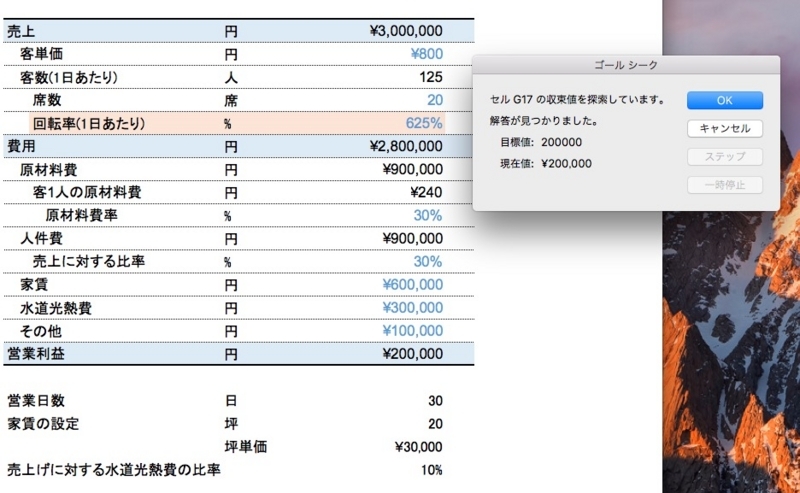The image size is (800, 493).
Task: Select the セル G17 convergence message
Action: click(x=577, y=100)
